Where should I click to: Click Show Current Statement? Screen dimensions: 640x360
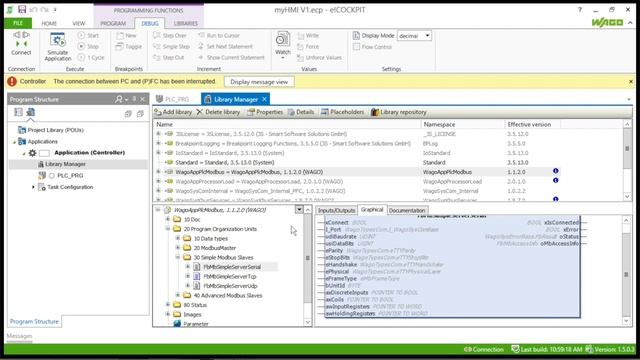tap(231, 58)
